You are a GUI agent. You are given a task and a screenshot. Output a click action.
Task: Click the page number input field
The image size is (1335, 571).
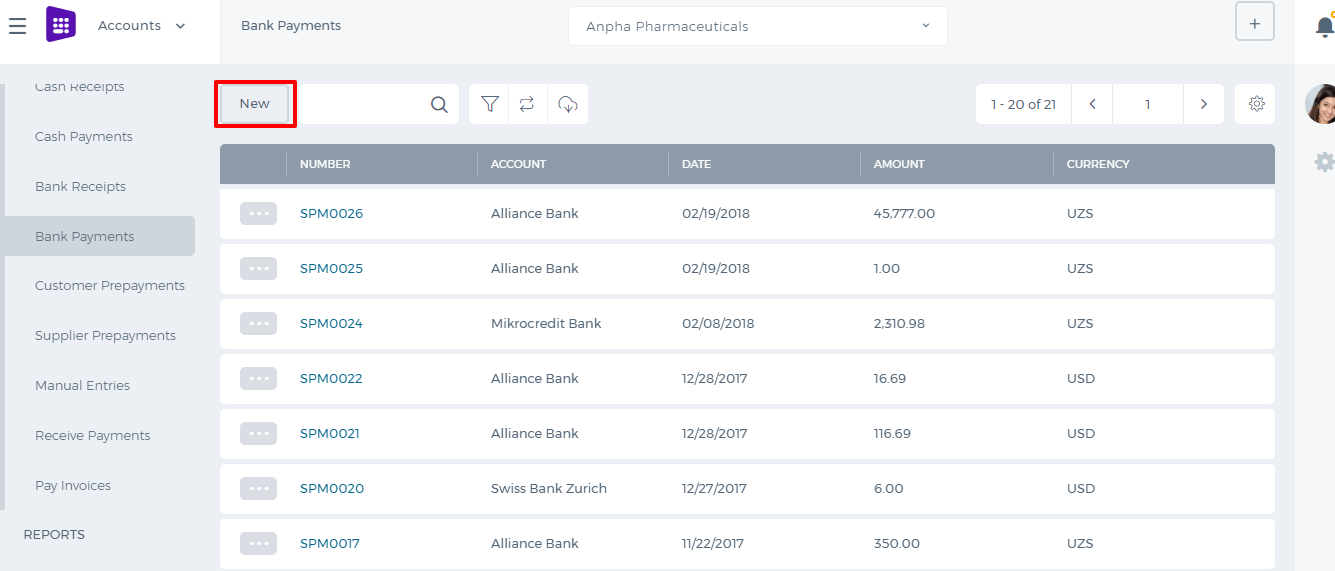click(x=1148, y=104)
